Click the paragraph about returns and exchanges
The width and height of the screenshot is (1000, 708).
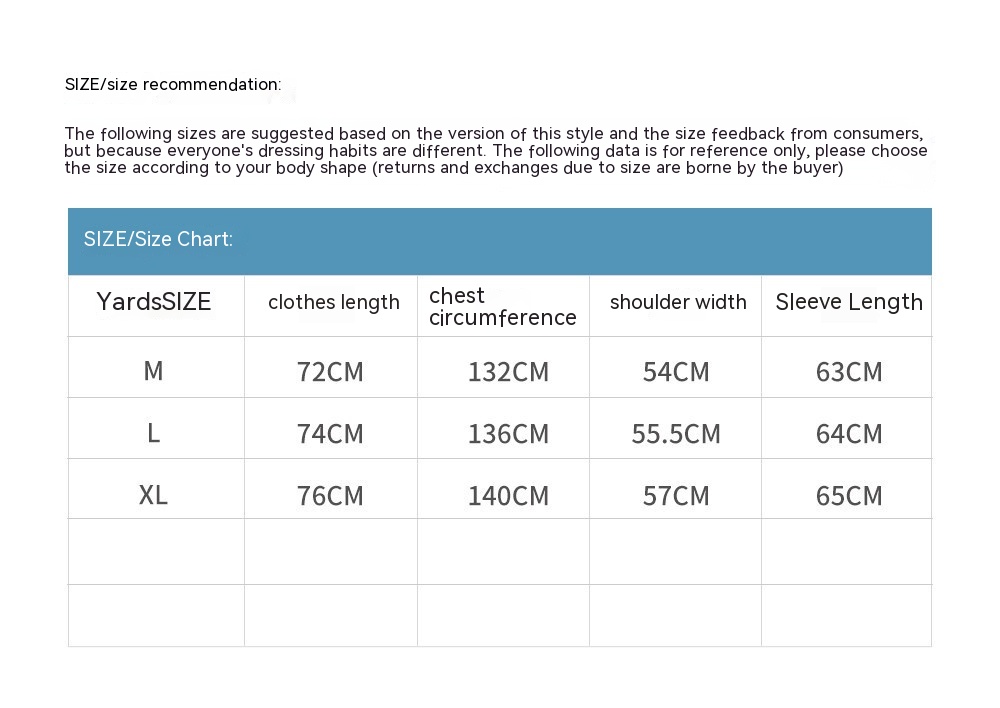coord(495,151)
